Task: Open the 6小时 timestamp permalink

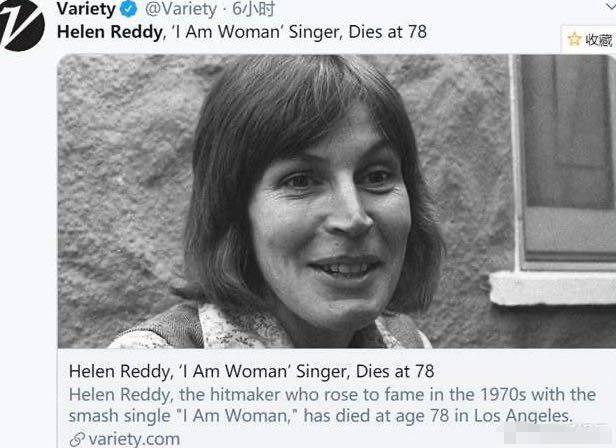Action: tap(253, 9)
